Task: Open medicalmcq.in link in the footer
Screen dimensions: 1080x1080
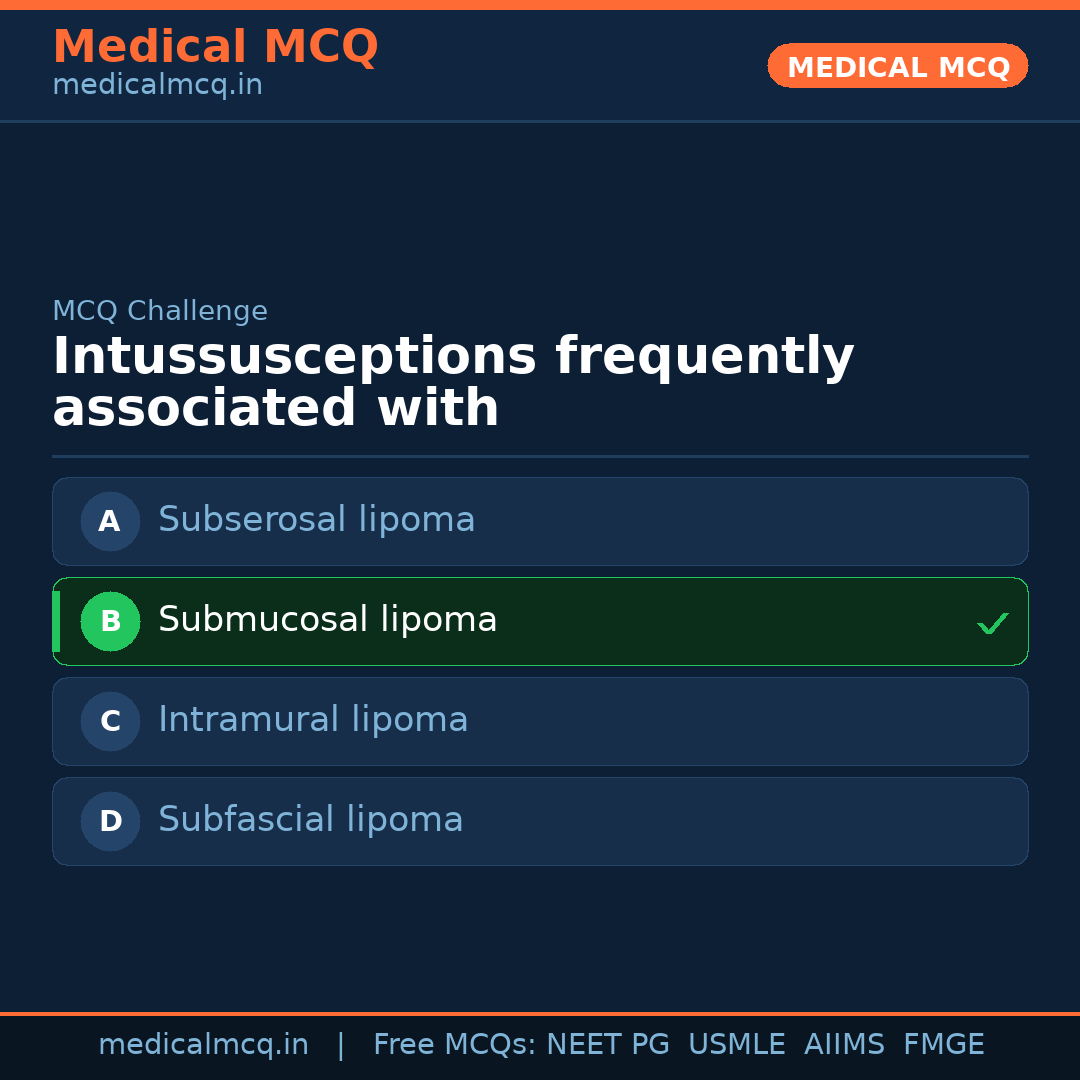Action: [203, 1045]
